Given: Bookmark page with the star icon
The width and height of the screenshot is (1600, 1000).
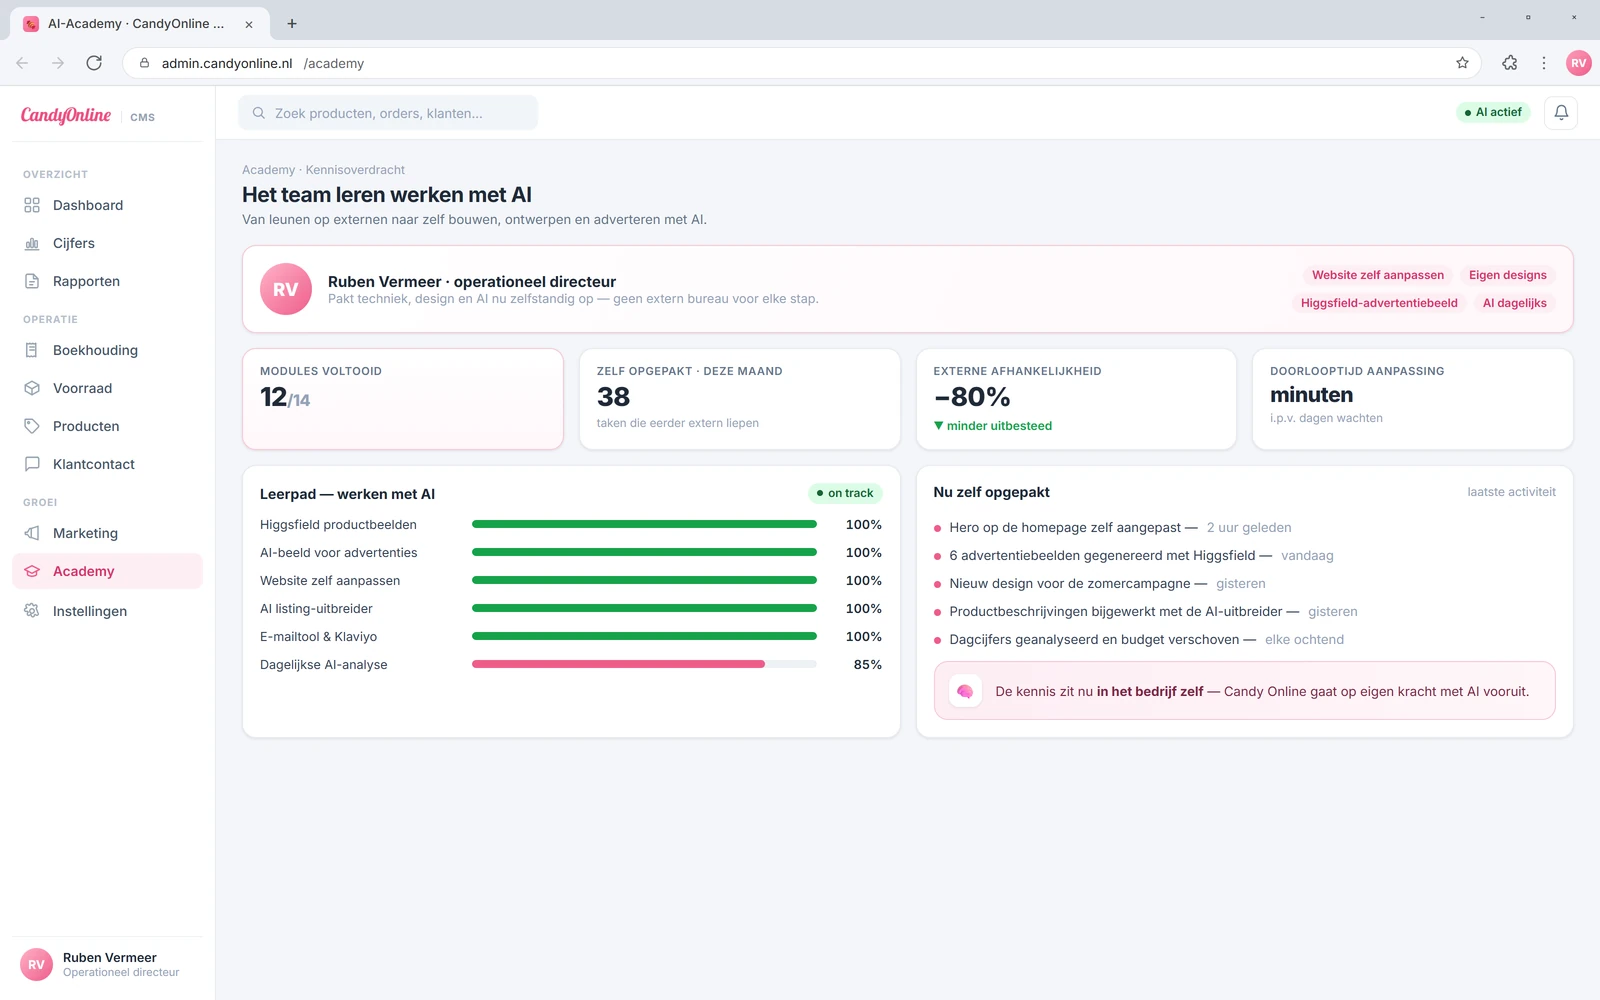Looking at the screenshot, I should coord(1462,63).
